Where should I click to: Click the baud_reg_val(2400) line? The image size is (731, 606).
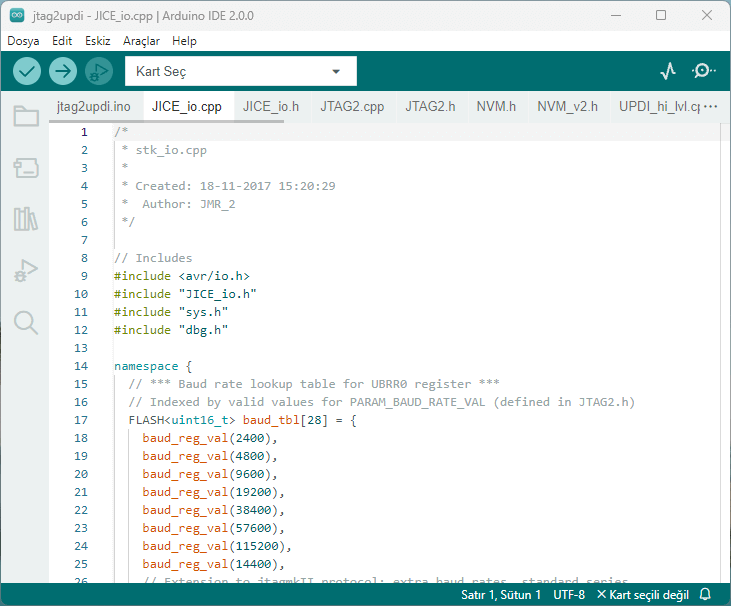(x=210, y=438)
